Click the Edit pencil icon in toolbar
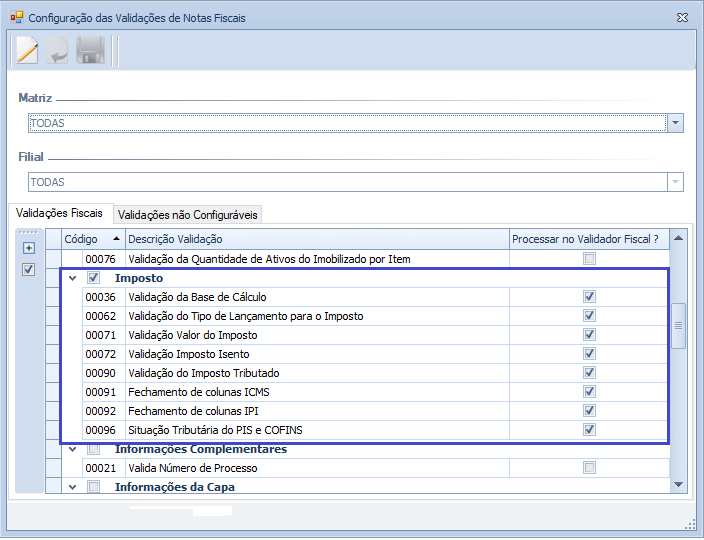 coord(27,51)
